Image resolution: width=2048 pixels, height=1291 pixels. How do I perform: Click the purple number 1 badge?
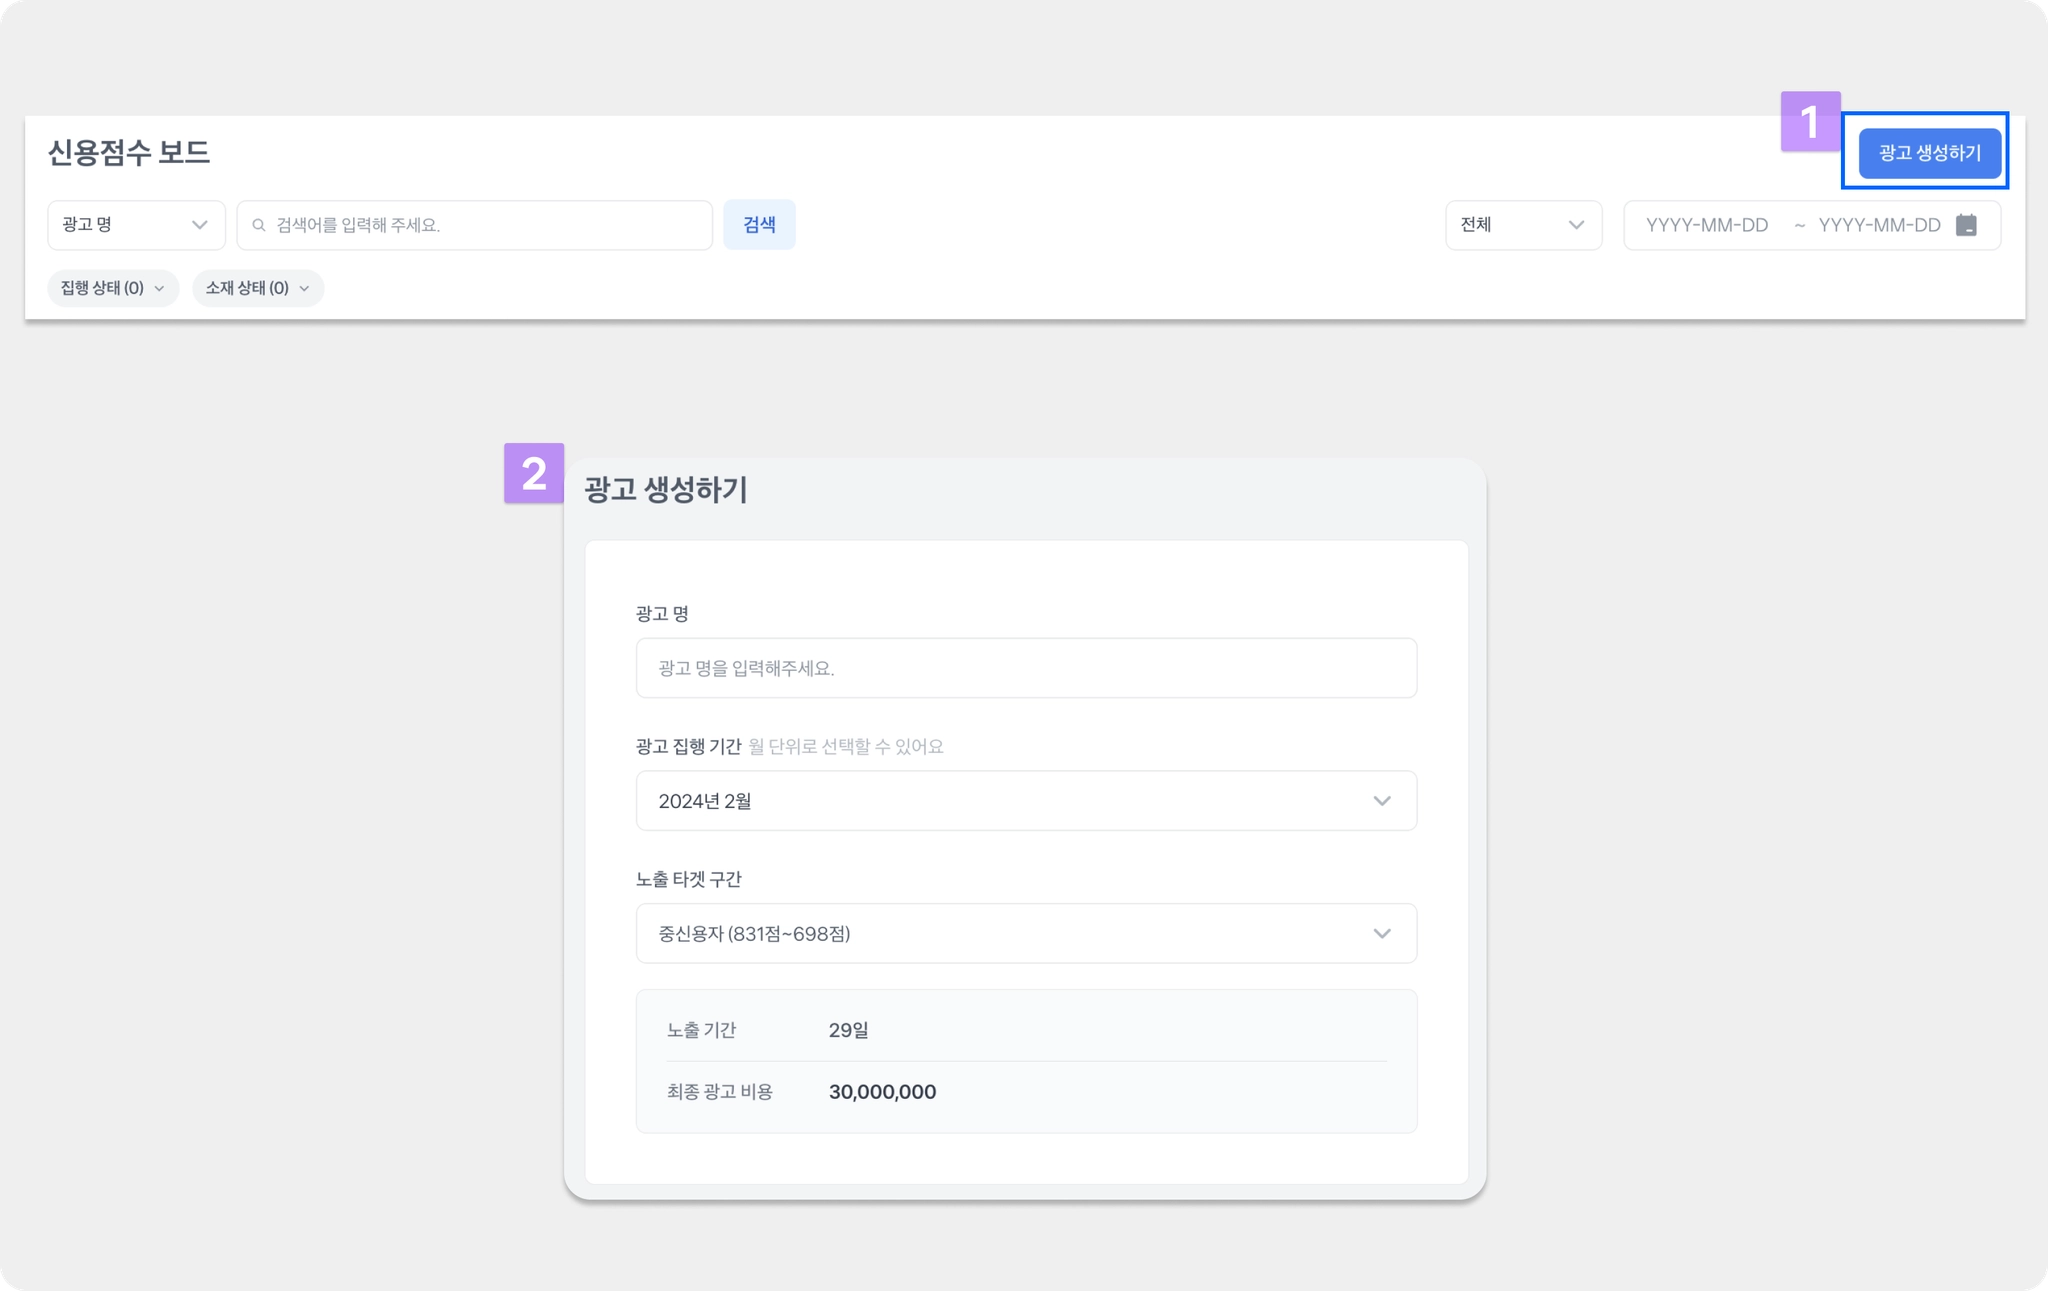pos(1809,122)
